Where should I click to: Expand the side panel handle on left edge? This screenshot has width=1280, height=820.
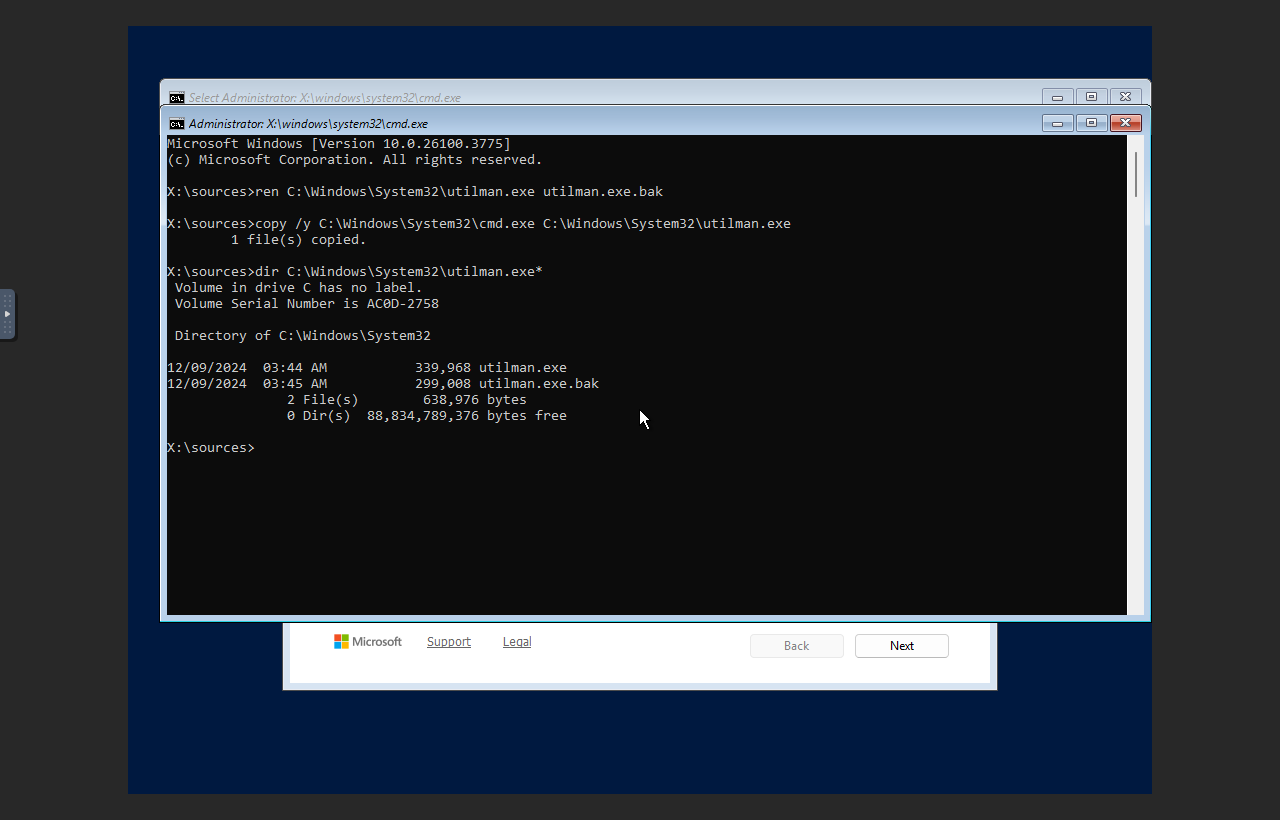(x=7, y=314)
